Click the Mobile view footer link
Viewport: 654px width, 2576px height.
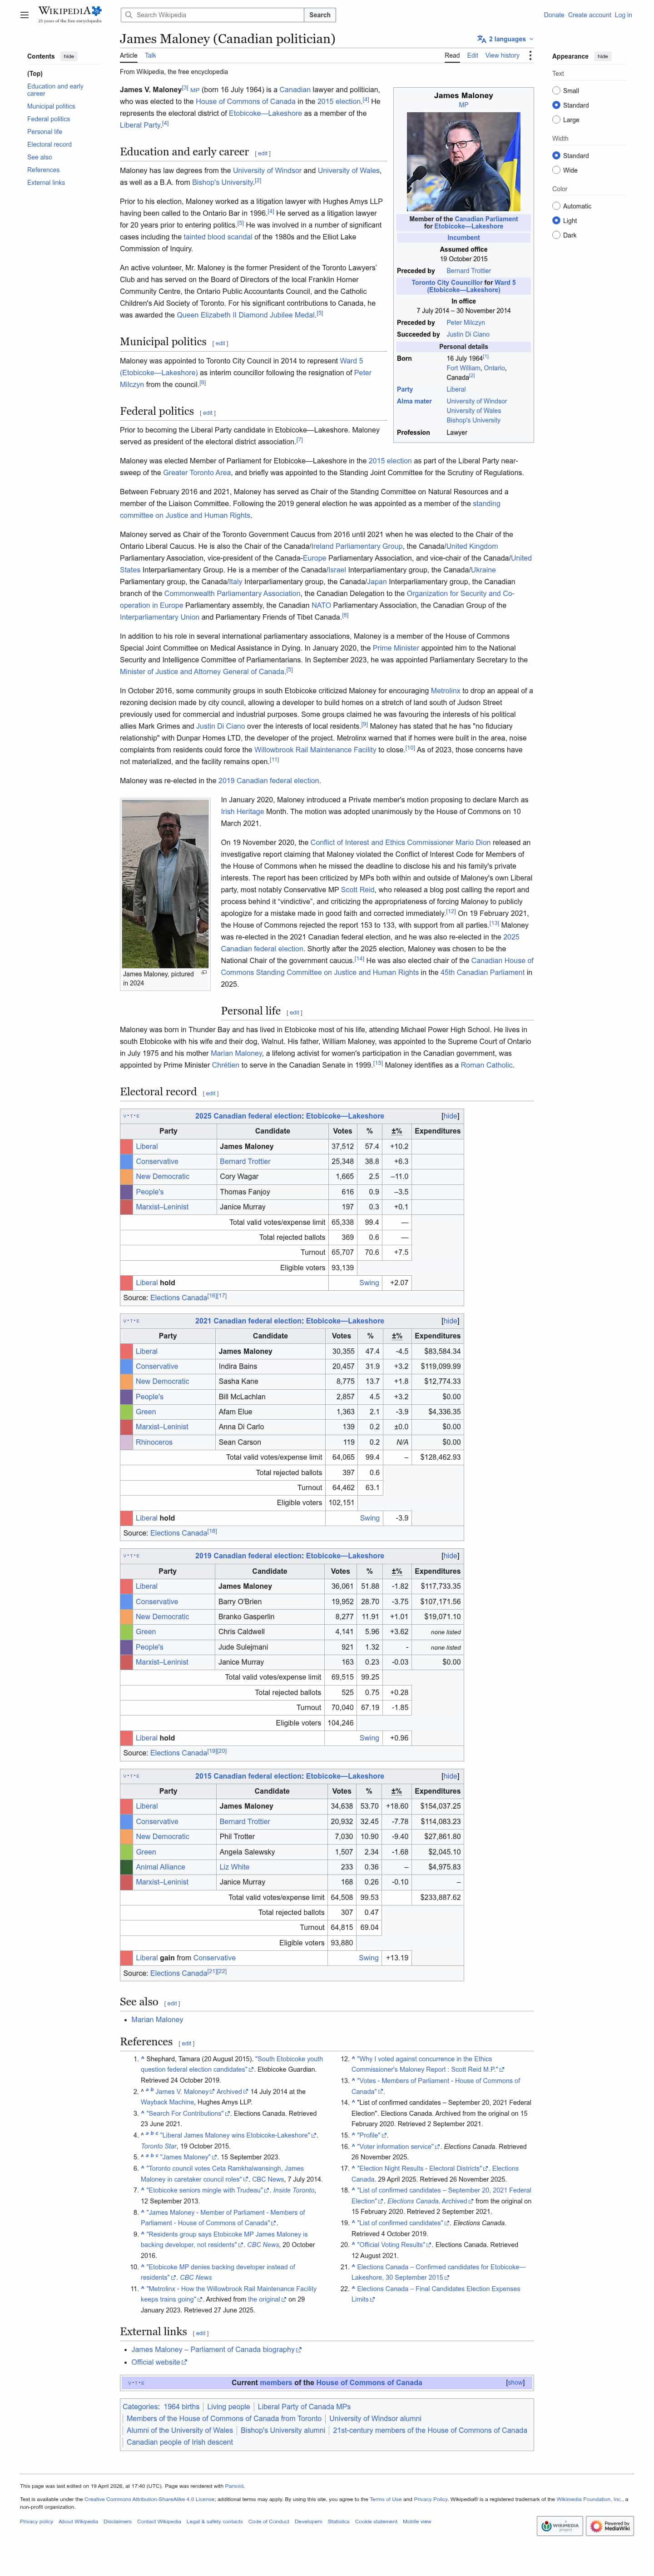tap(417, 2521)
